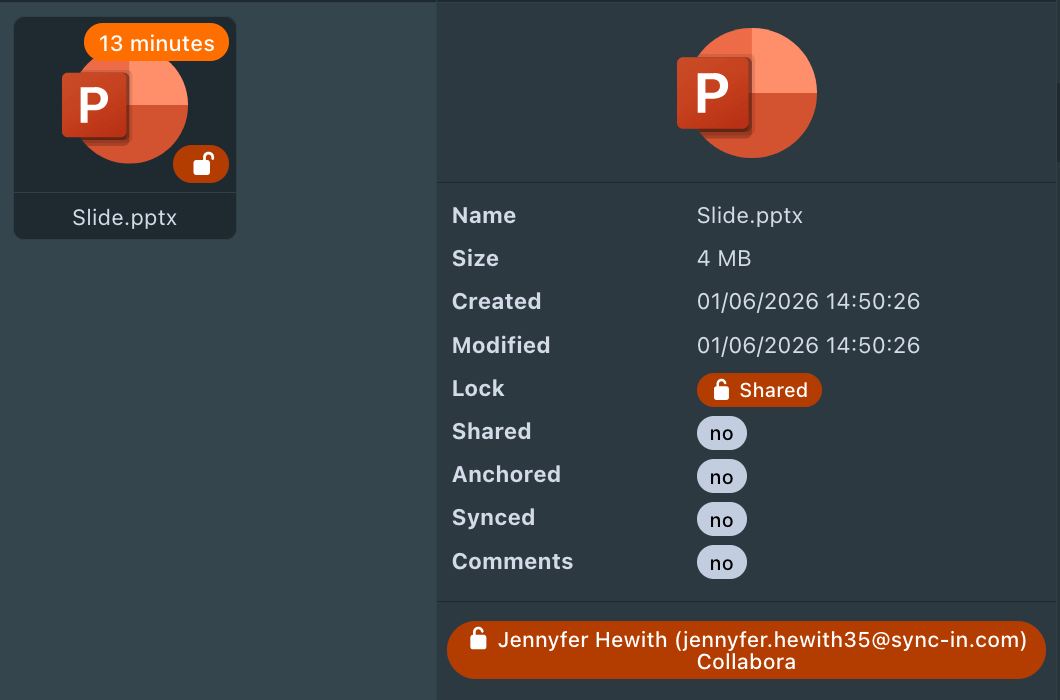
Task: Click the Comments field label
Action: [512, 562]
